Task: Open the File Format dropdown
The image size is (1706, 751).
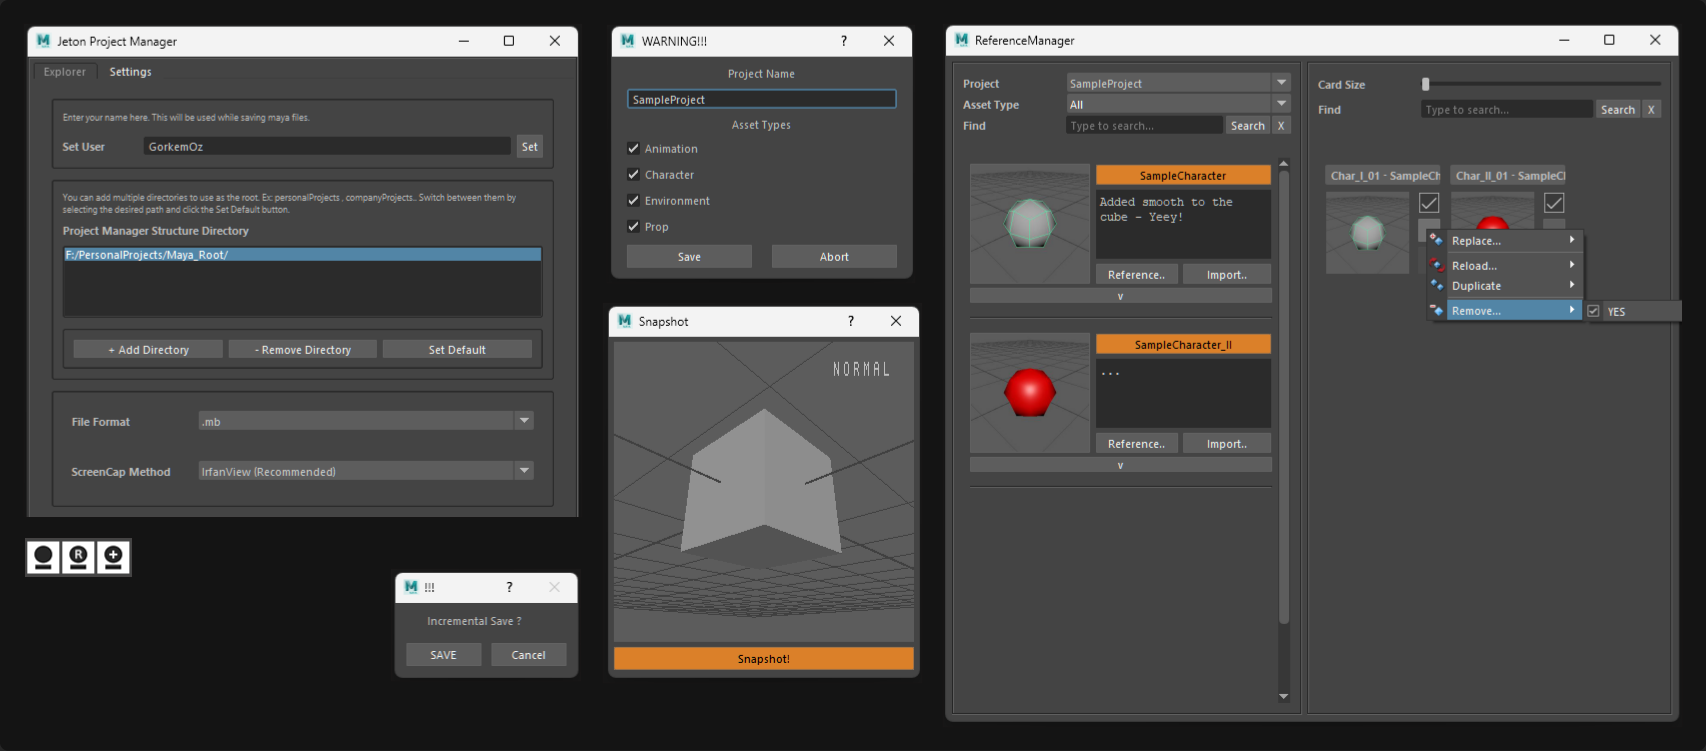Action: (x=524, y=421)
